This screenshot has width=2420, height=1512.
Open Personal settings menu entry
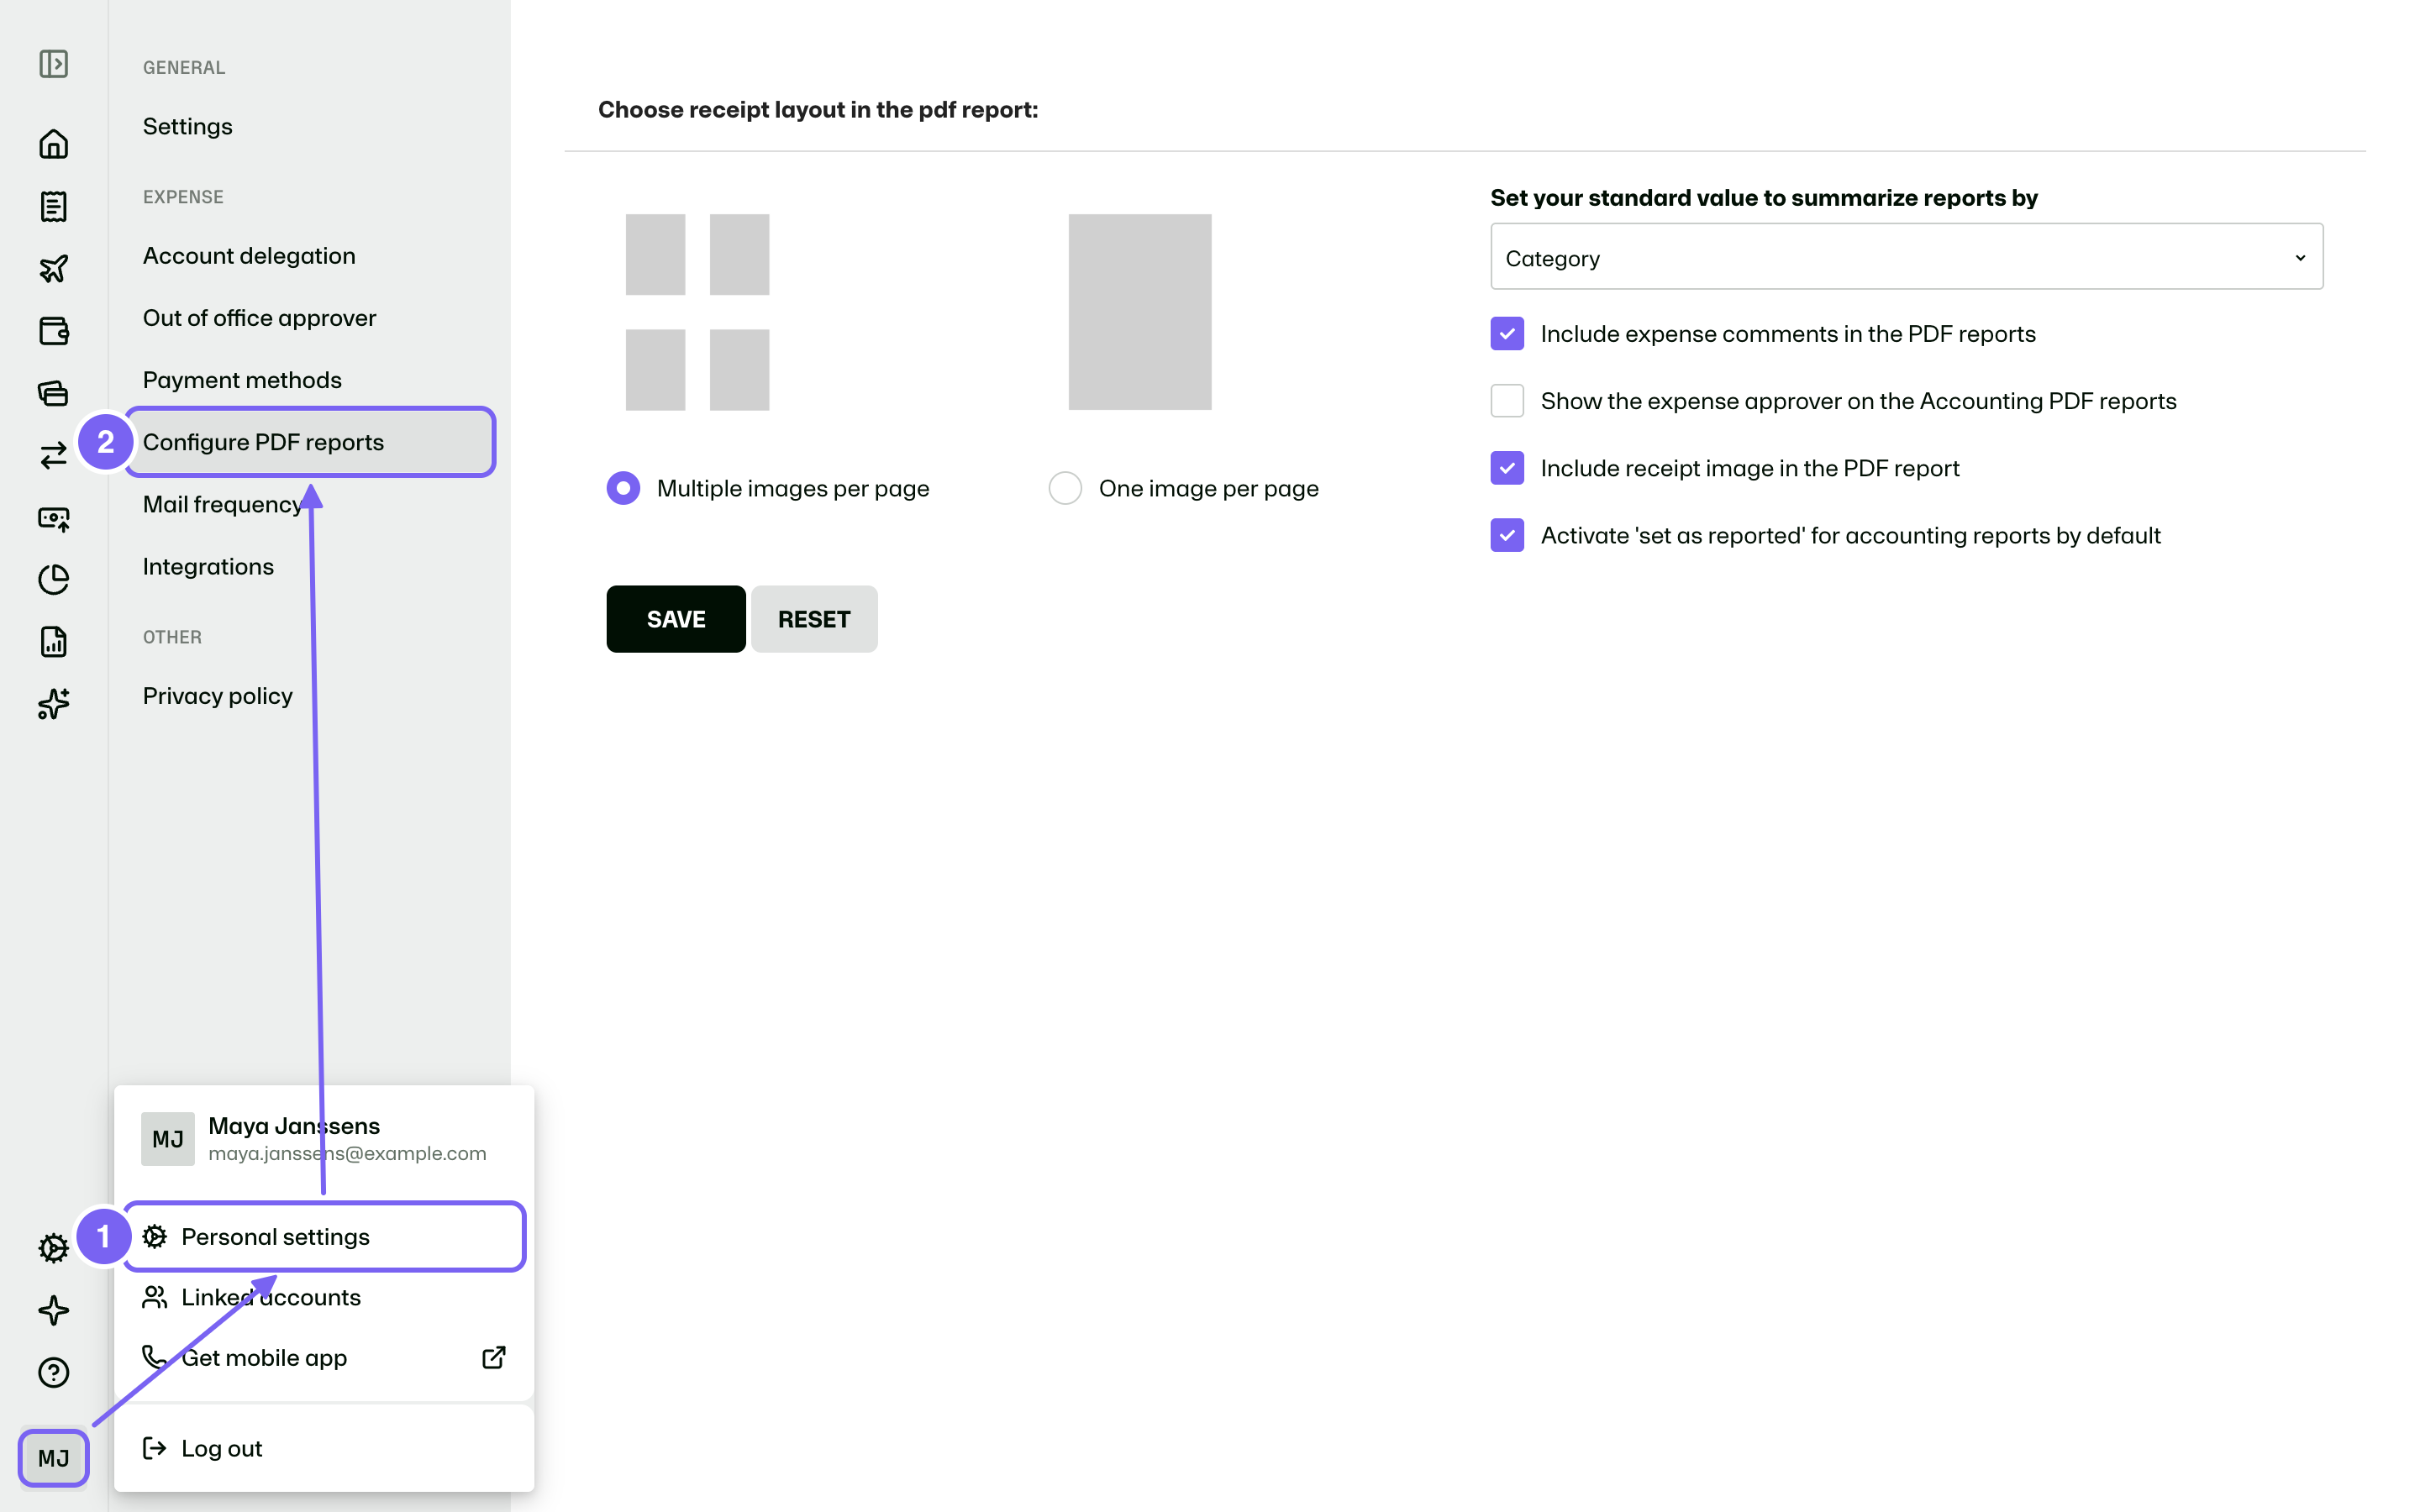324,1236
